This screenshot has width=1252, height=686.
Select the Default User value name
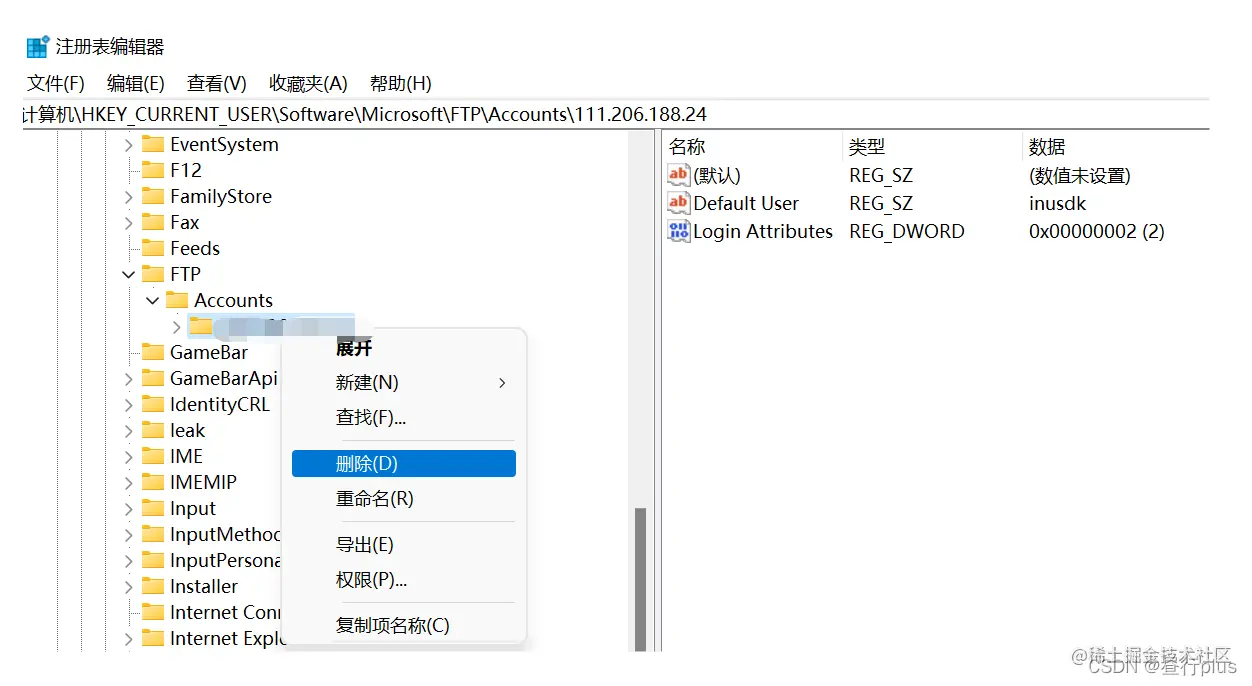[x=746, y=203]
